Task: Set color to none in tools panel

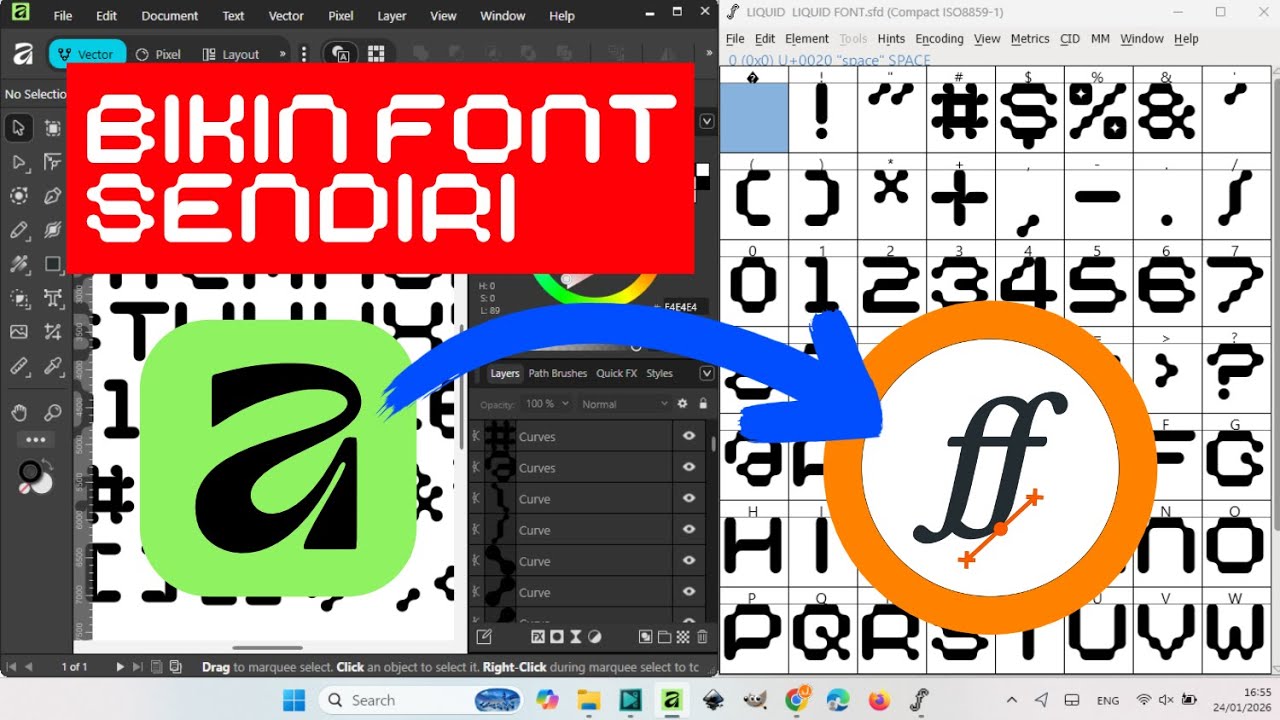Action: pyautogui.click(x=25, y=488)
